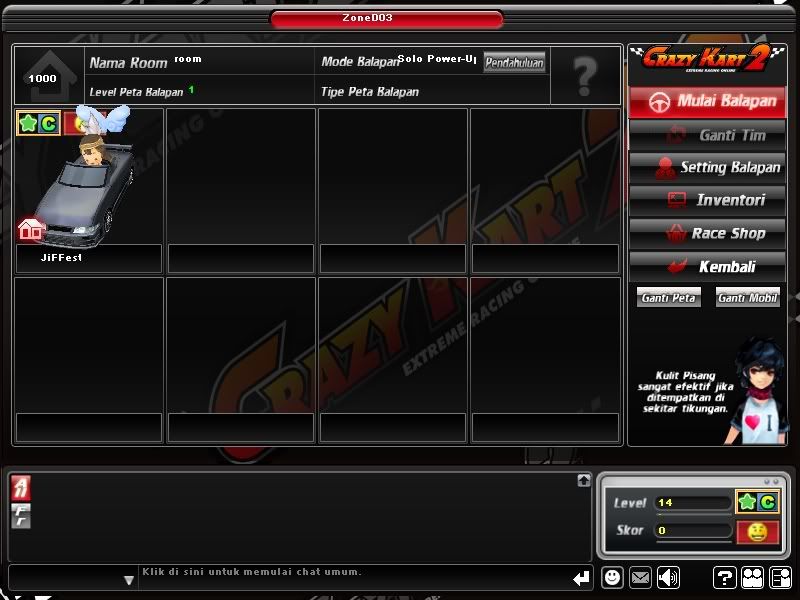
Task: Click the Pendahuluan button
Action: [514, 62]
